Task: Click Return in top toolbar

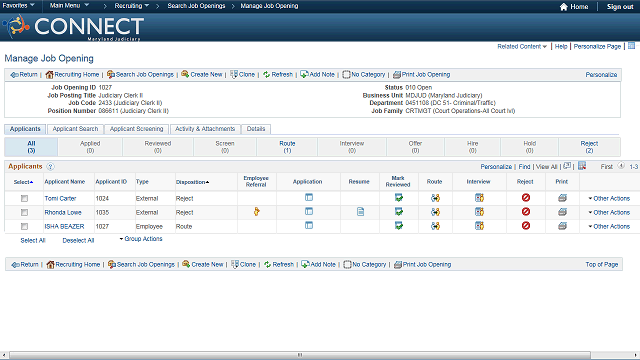Action: click(x=24, y=75)
